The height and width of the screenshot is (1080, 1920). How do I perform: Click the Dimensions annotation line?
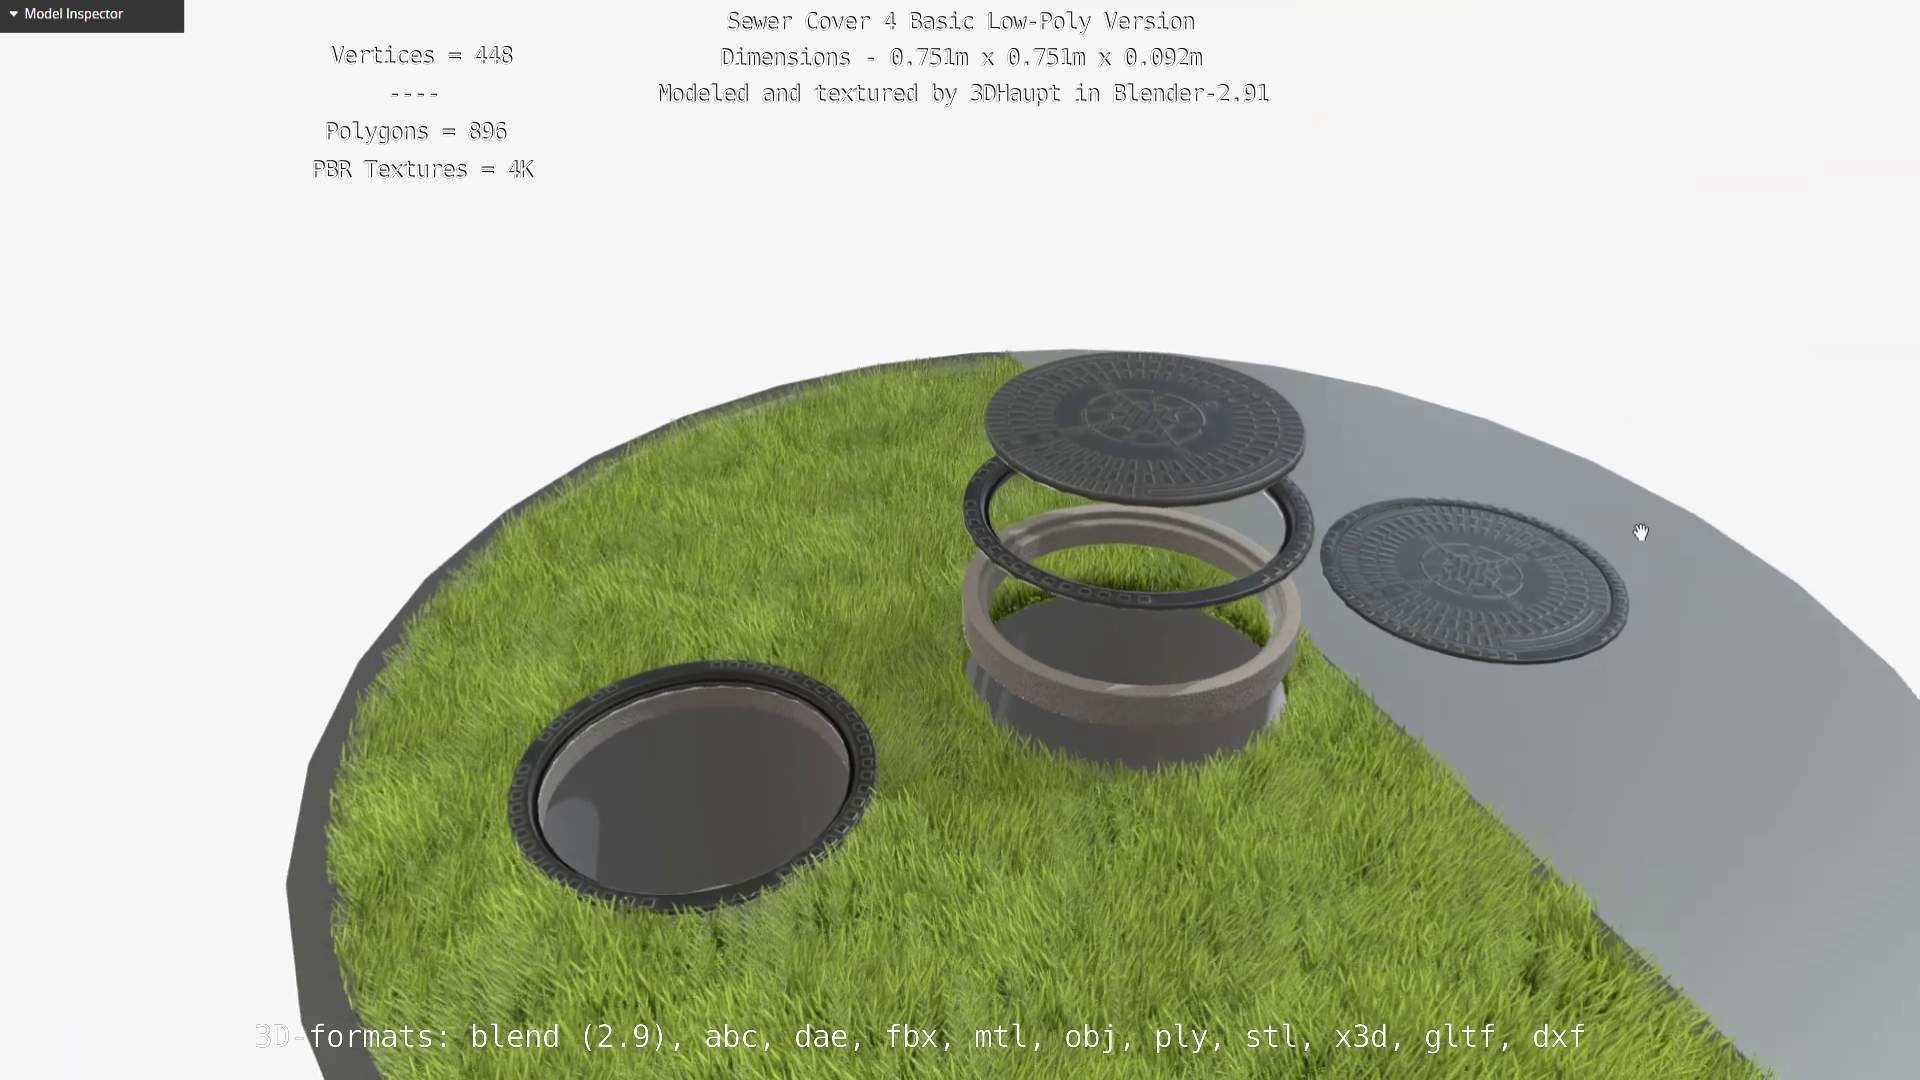[x=961, y=57]
